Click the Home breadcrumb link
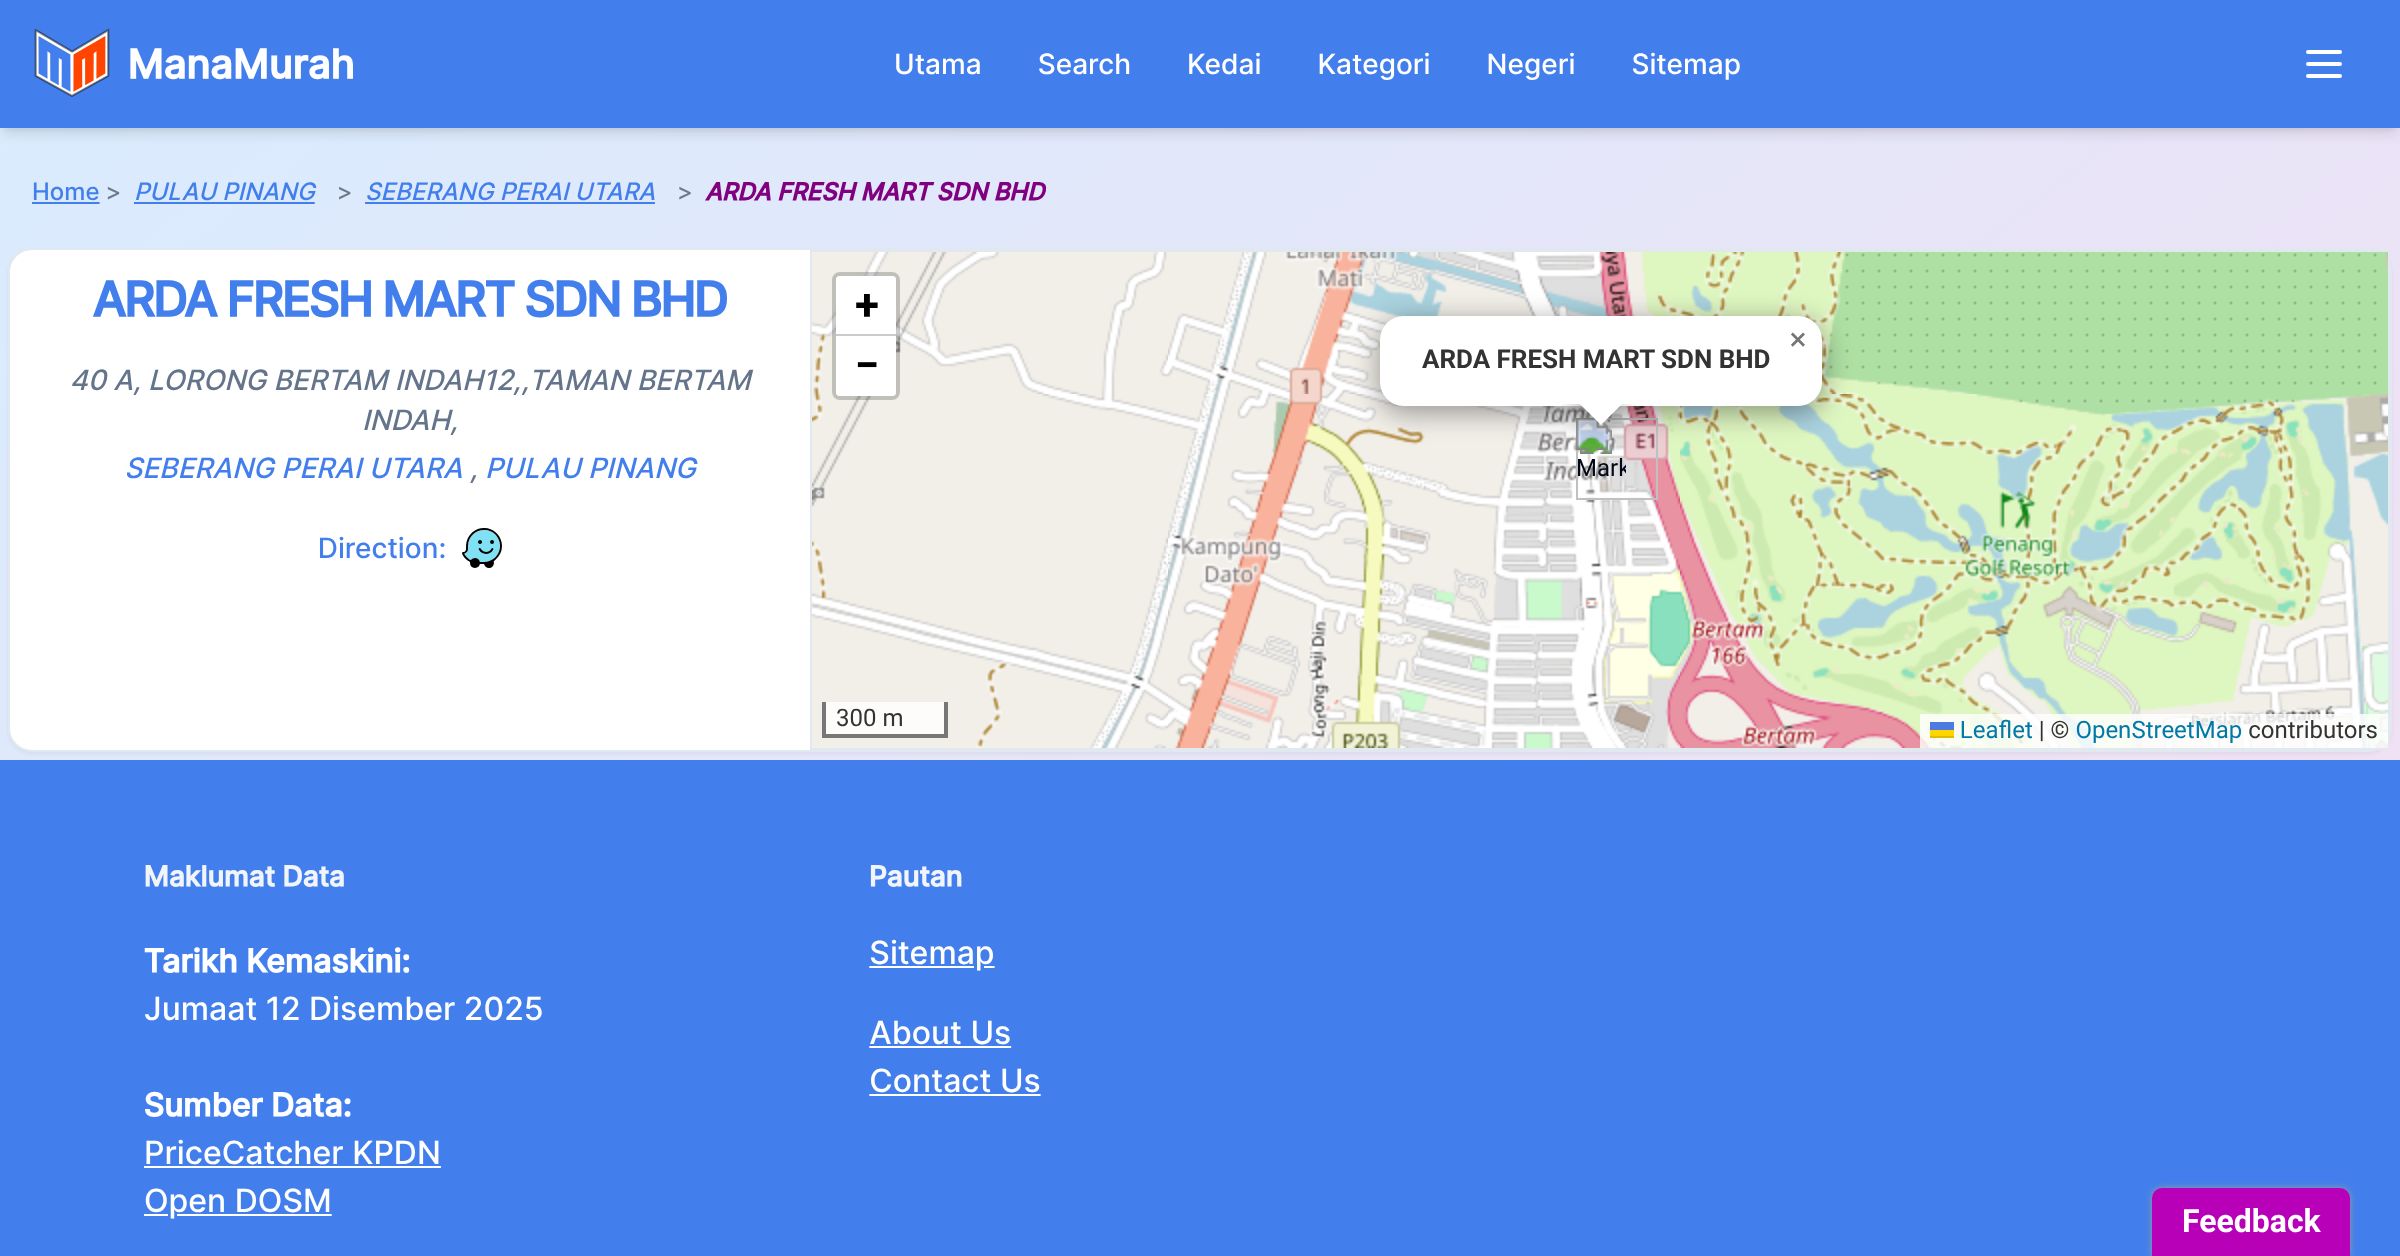This screenshot has width=2400, height=1256. [65, 191]
